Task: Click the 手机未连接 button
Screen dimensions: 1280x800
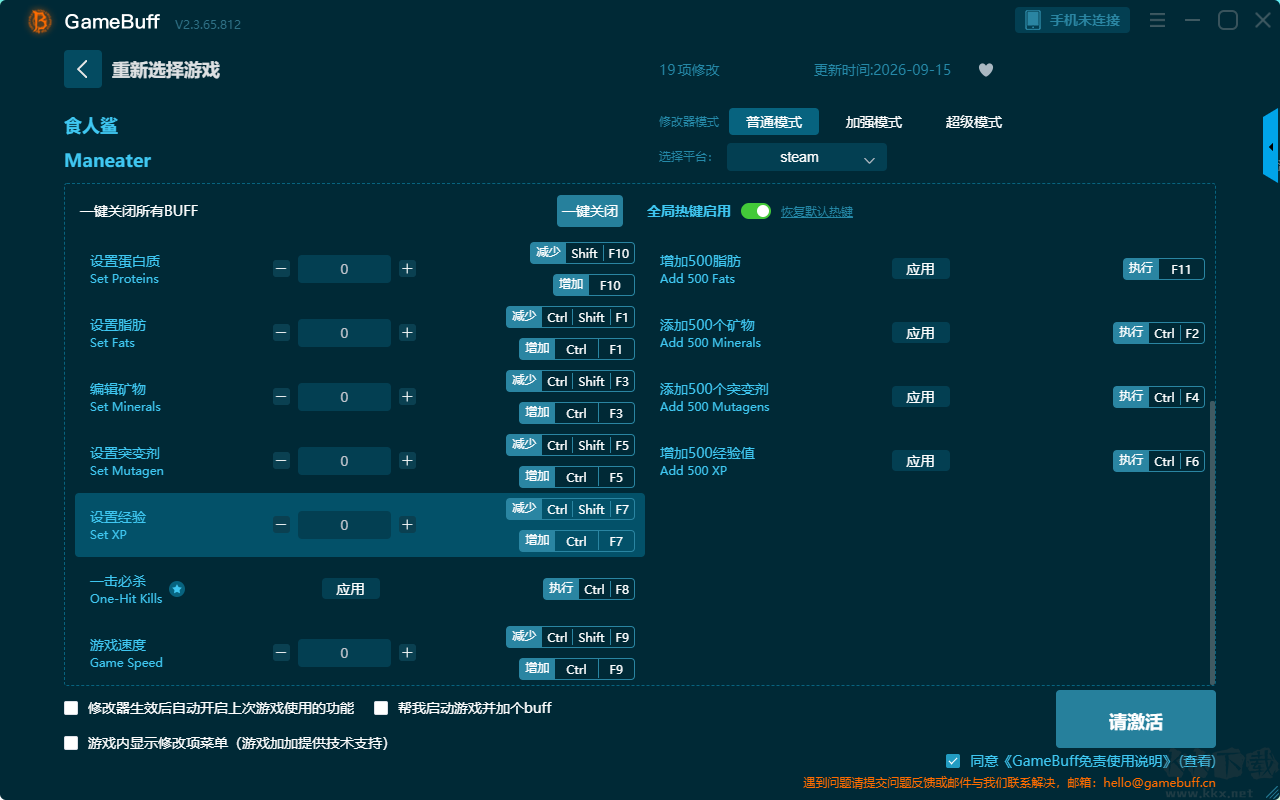Action: pyautogui.click(x=1073, y=20)
